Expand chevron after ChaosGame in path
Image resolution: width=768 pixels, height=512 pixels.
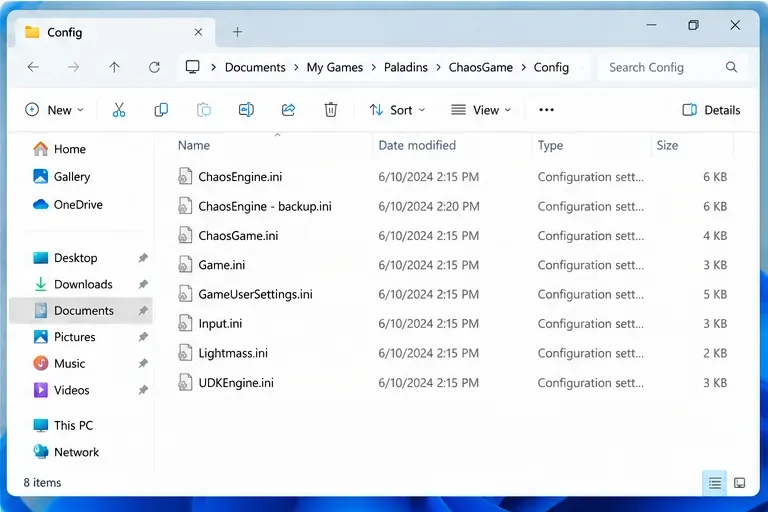524,67
